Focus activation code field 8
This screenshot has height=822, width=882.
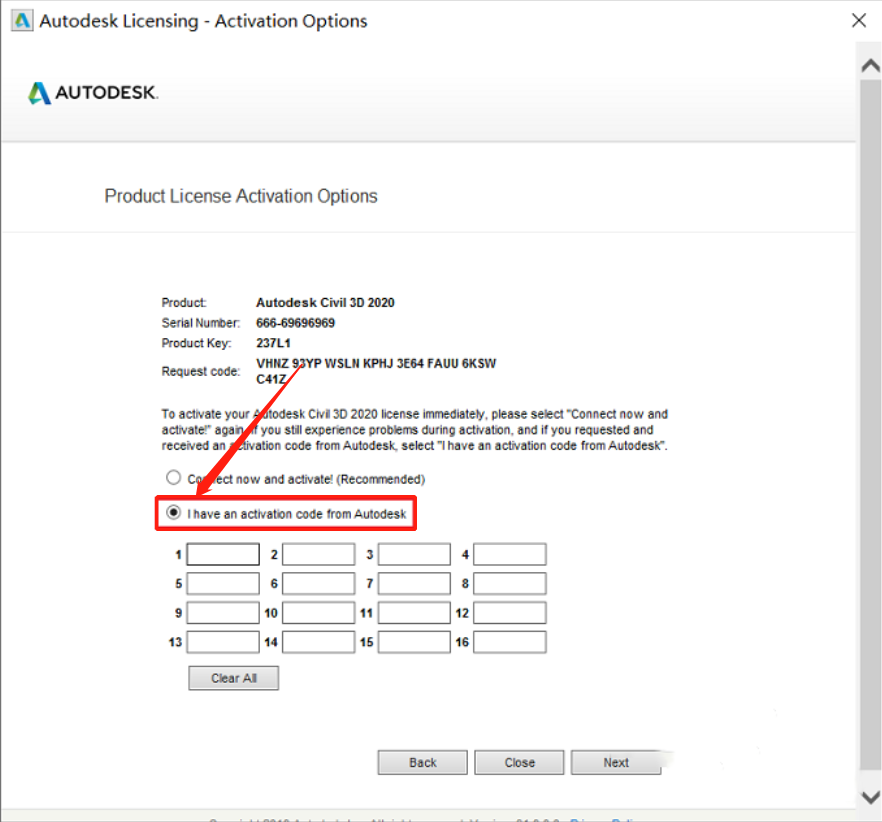point(509,583)
